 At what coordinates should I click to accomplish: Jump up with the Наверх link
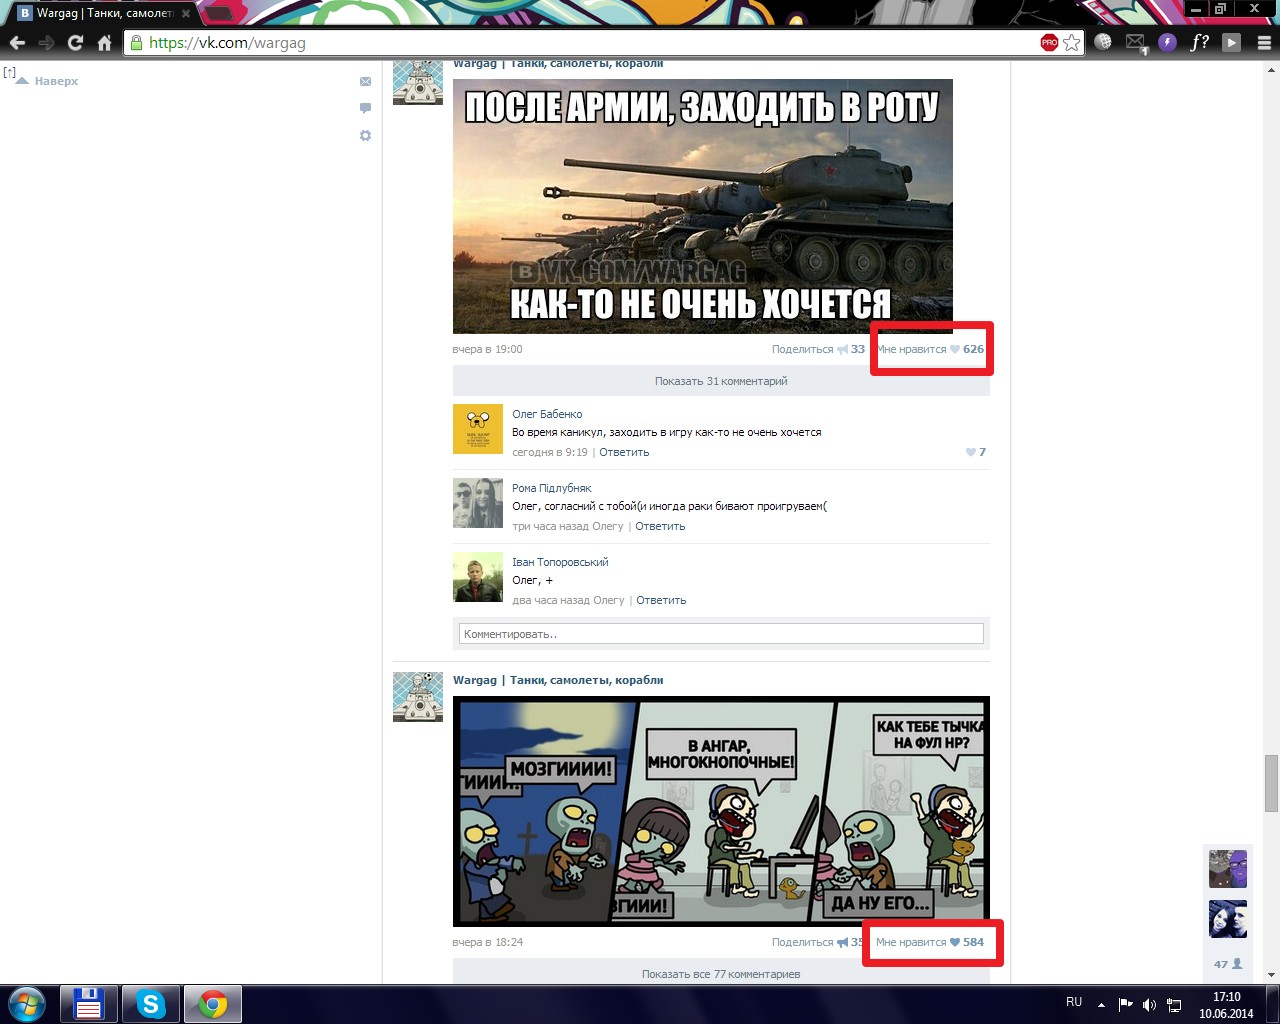pos(56,81)
